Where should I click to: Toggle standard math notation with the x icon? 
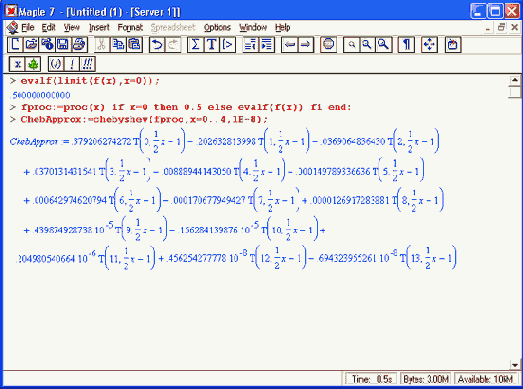(x=17, y=64)
